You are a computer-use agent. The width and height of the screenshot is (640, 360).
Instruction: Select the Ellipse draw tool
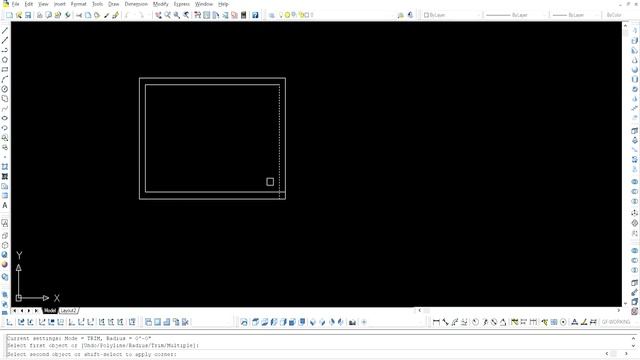point(5,118)
